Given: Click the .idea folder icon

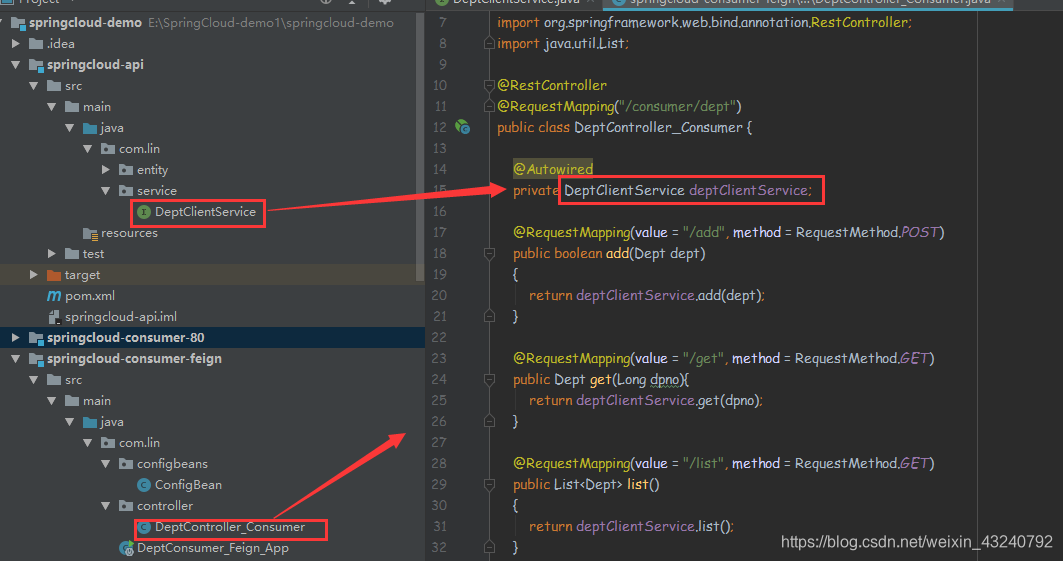Looking at the screenshot, I should point(36,44).
